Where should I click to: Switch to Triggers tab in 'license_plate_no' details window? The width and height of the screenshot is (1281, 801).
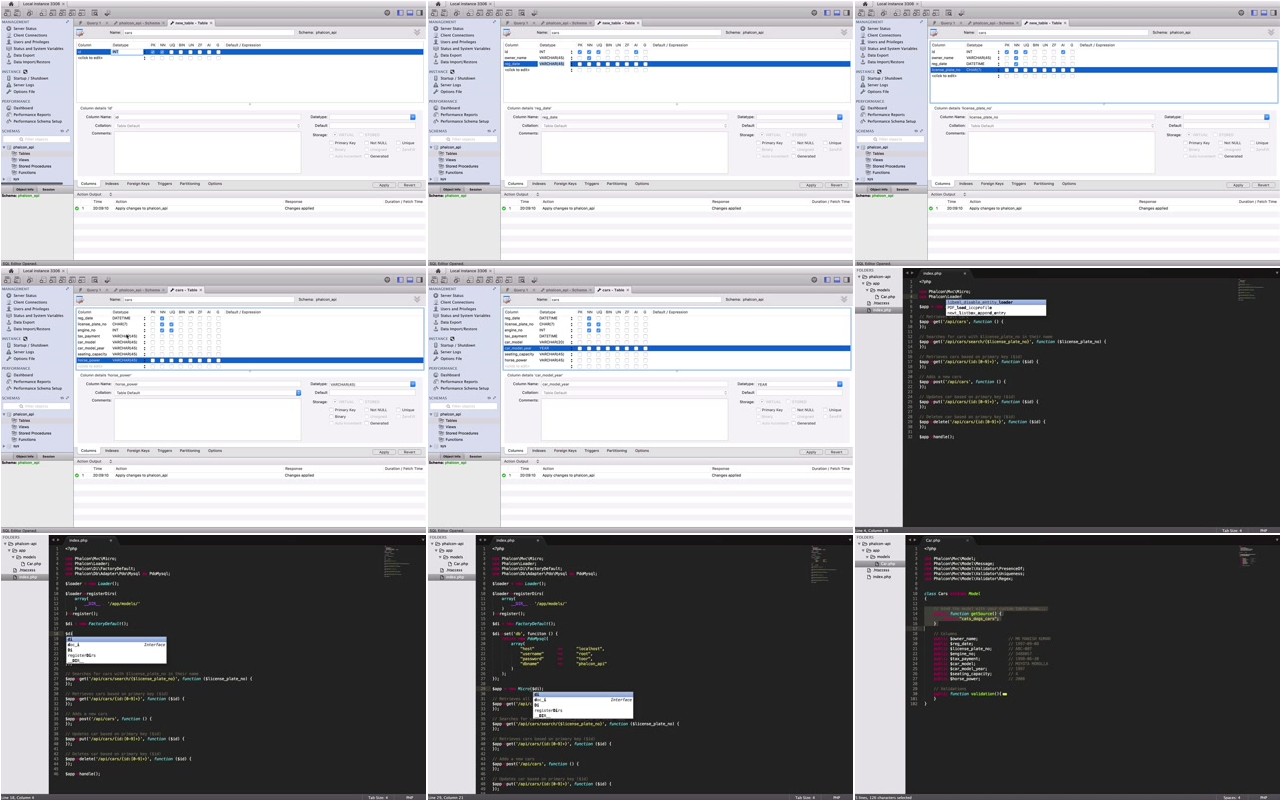pyautogui.click(x=1018, y=184)
